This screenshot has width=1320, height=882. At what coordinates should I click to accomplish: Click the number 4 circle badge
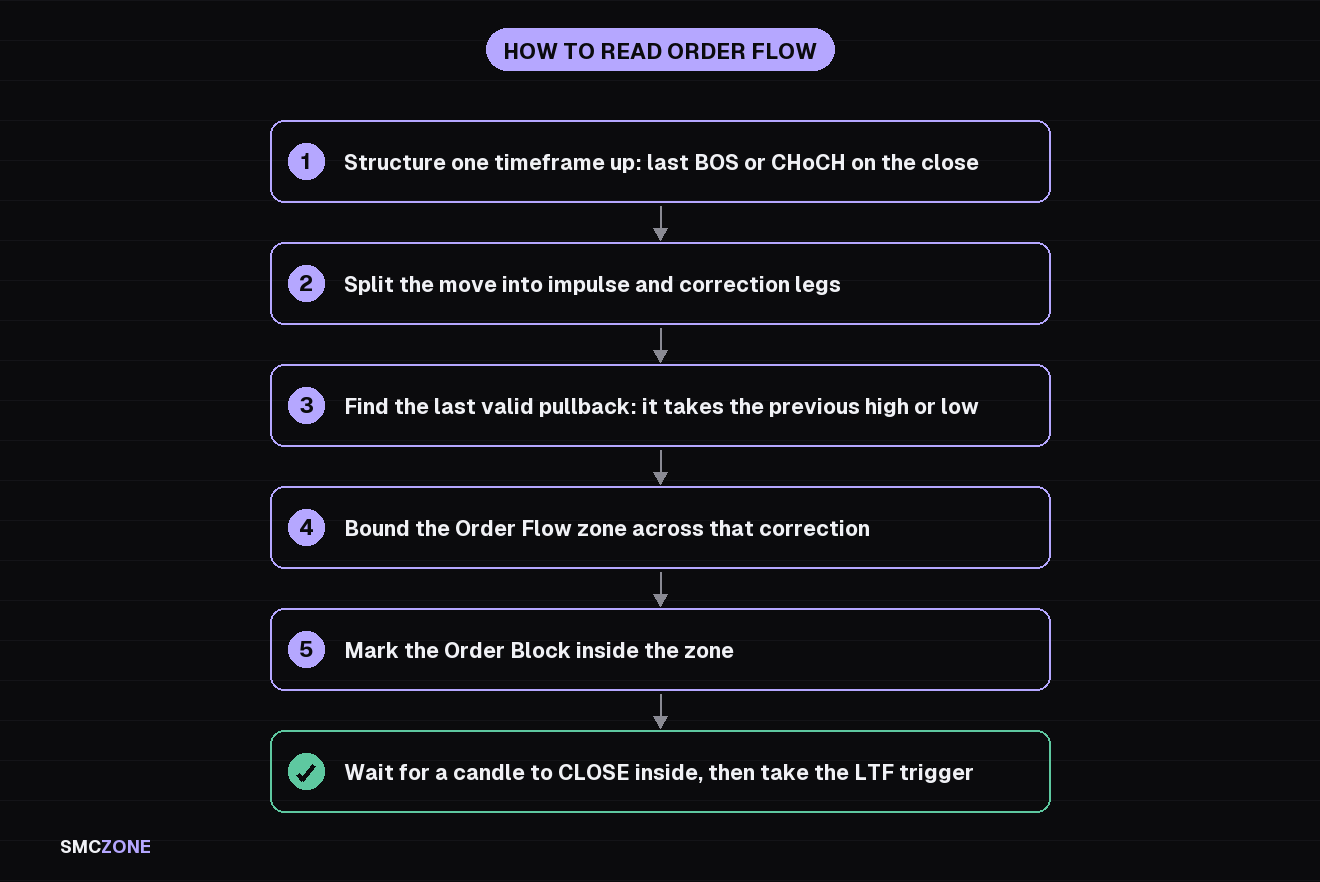(x=306, y=528)
